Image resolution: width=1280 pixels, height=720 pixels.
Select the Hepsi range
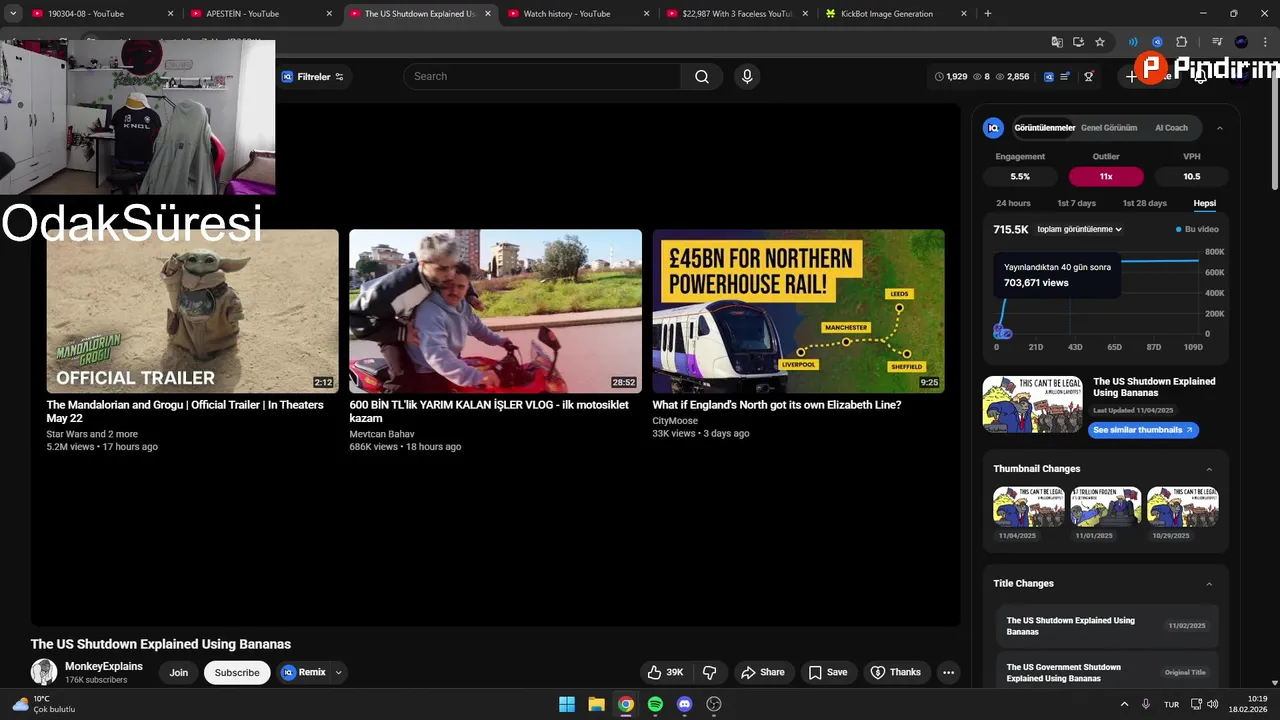1204,203
